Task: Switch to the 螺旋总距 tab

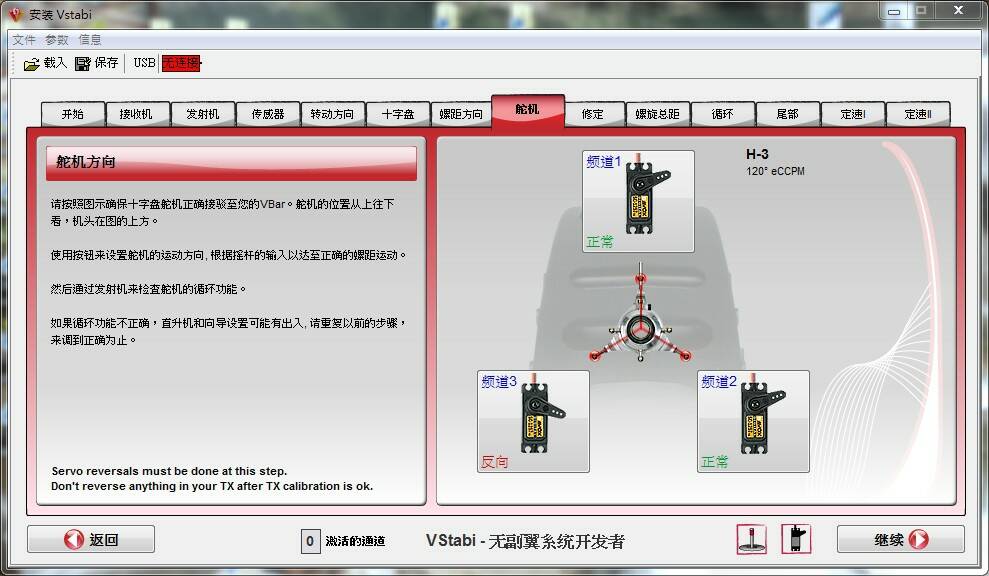Action: [x=658, y=114]
